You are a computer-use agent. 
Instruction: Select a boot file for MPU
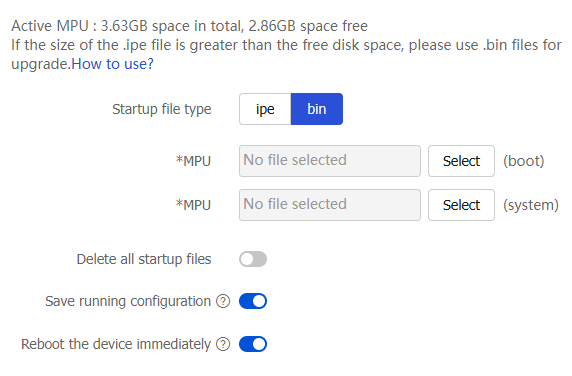pyautogui.click(x=461, y=161)
